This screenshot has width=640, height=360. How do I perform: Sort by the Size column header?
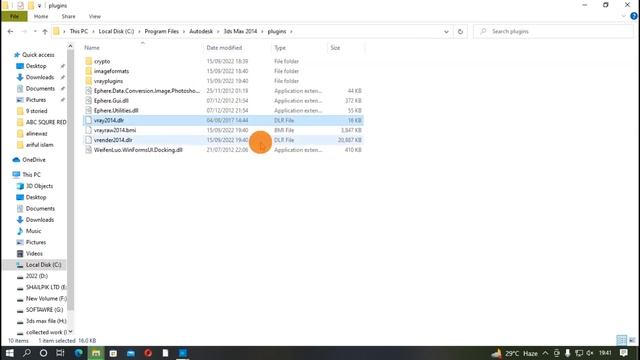[x=335, y=48]
